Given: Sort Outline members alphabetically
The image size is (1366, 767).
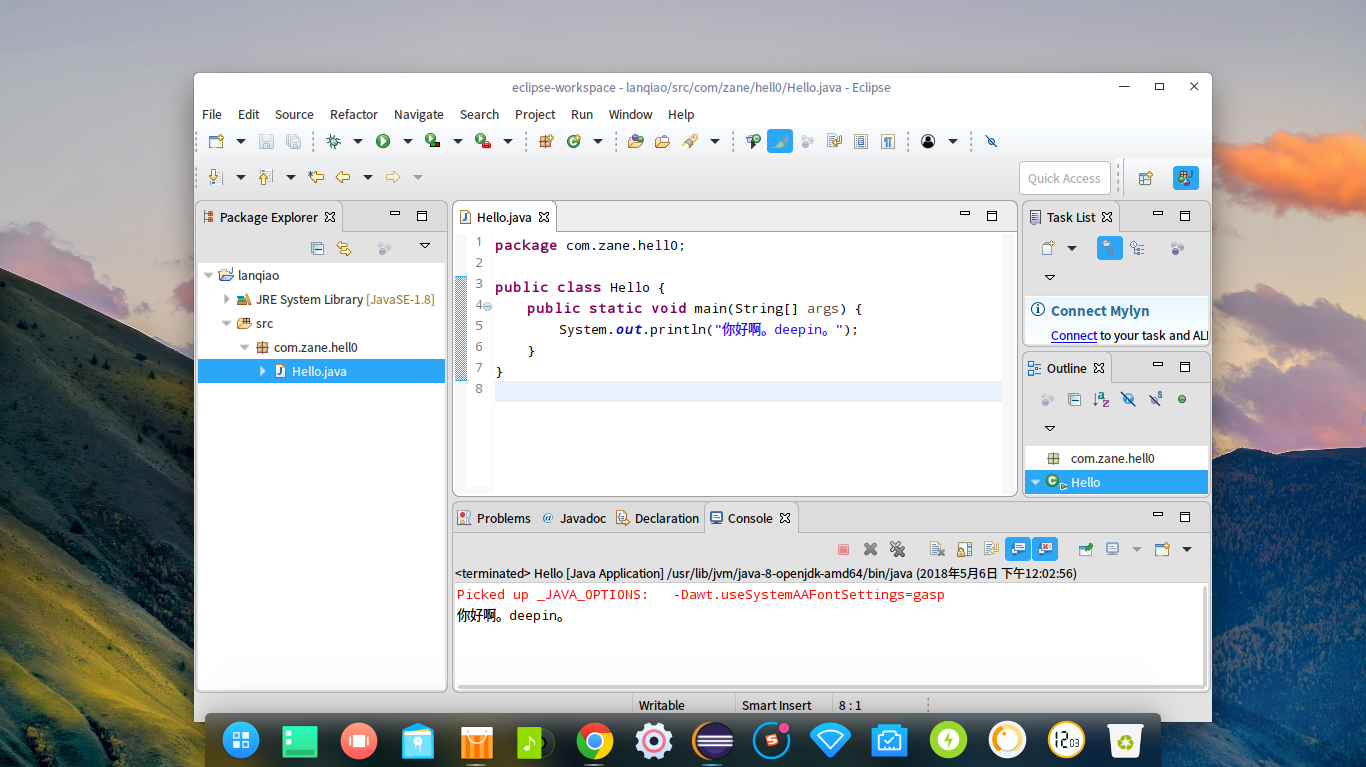Looking at the screenshot, I should tap(1101, 399).
